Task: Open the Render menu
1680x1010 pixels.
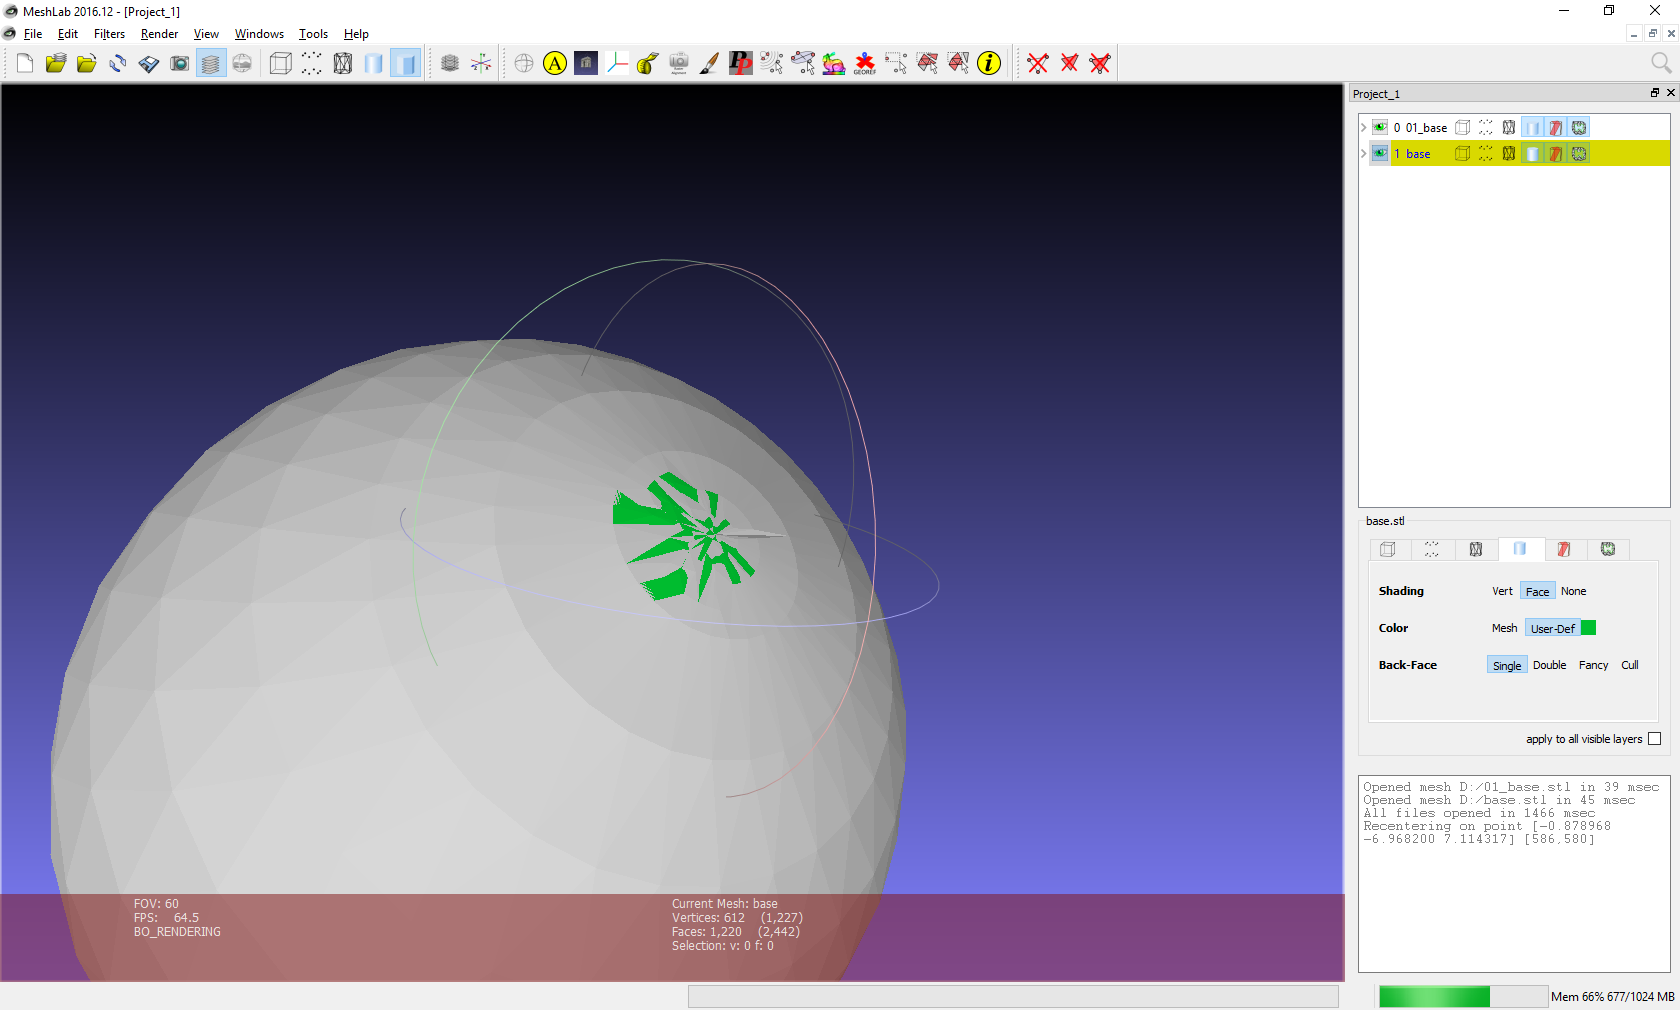Action: tap(159, 34)
